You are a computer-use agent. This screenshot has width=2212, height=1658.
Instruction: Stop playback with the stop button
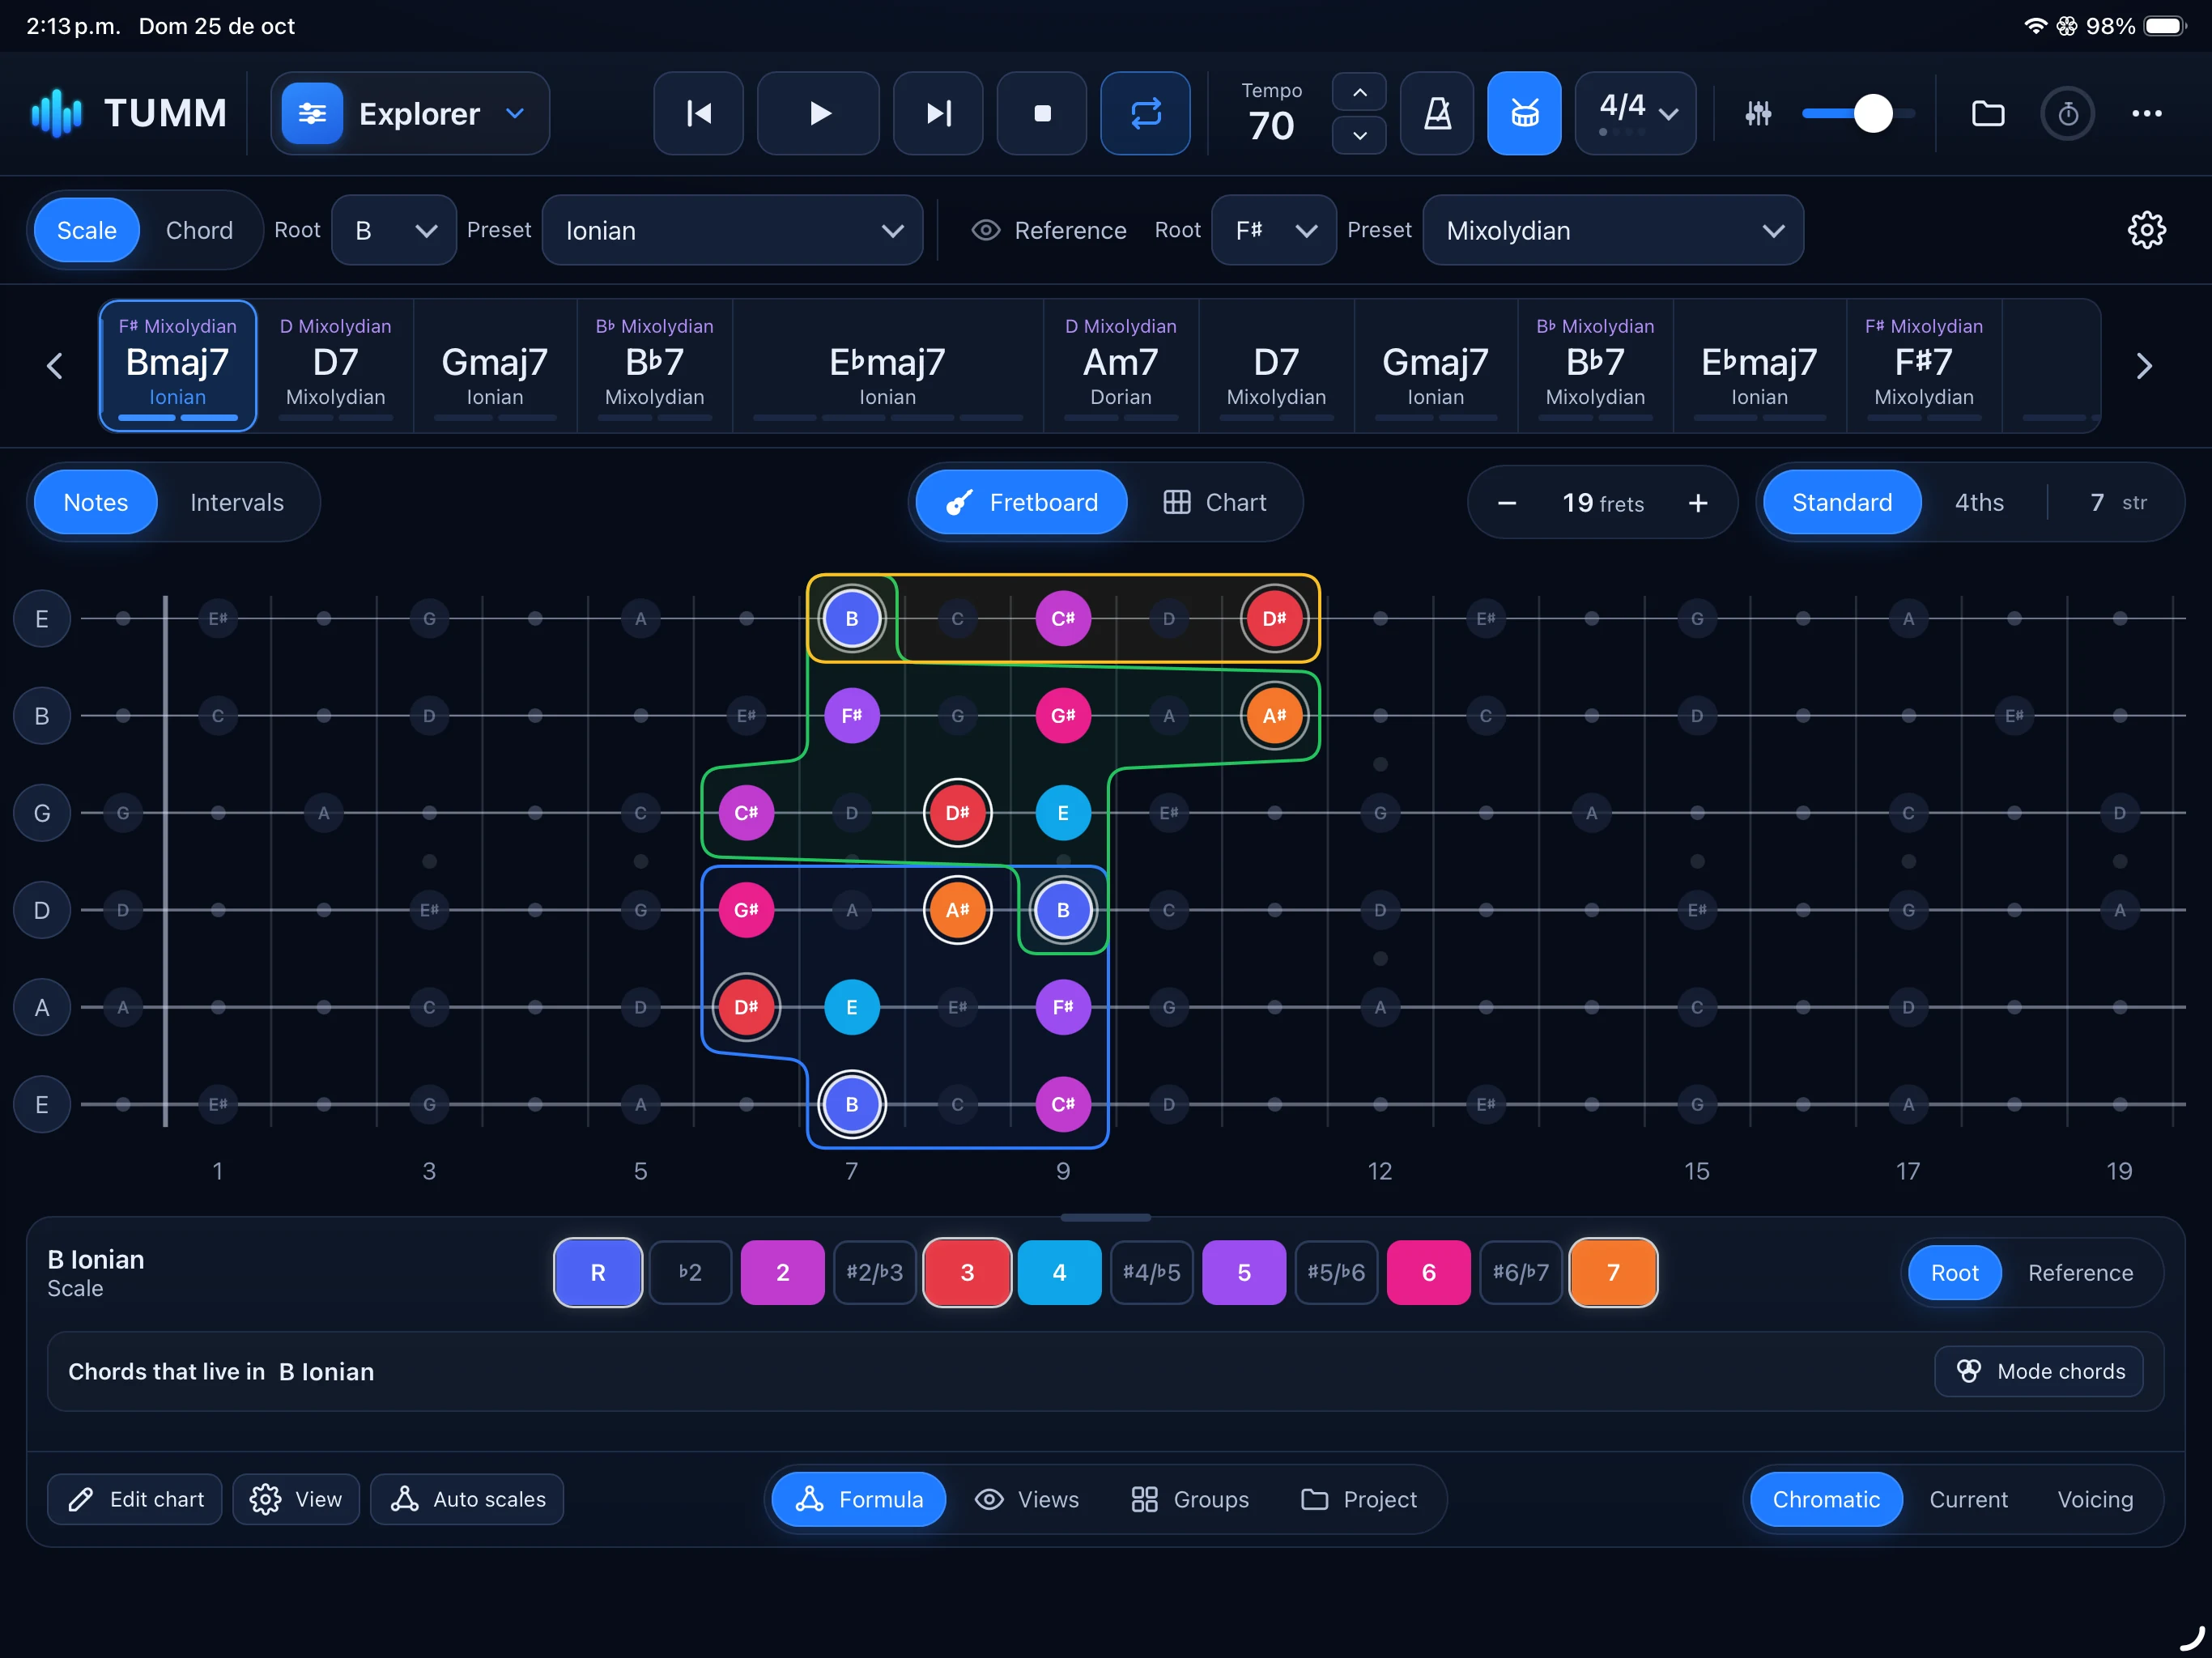pyautogui.click(x=1042, y=113)
